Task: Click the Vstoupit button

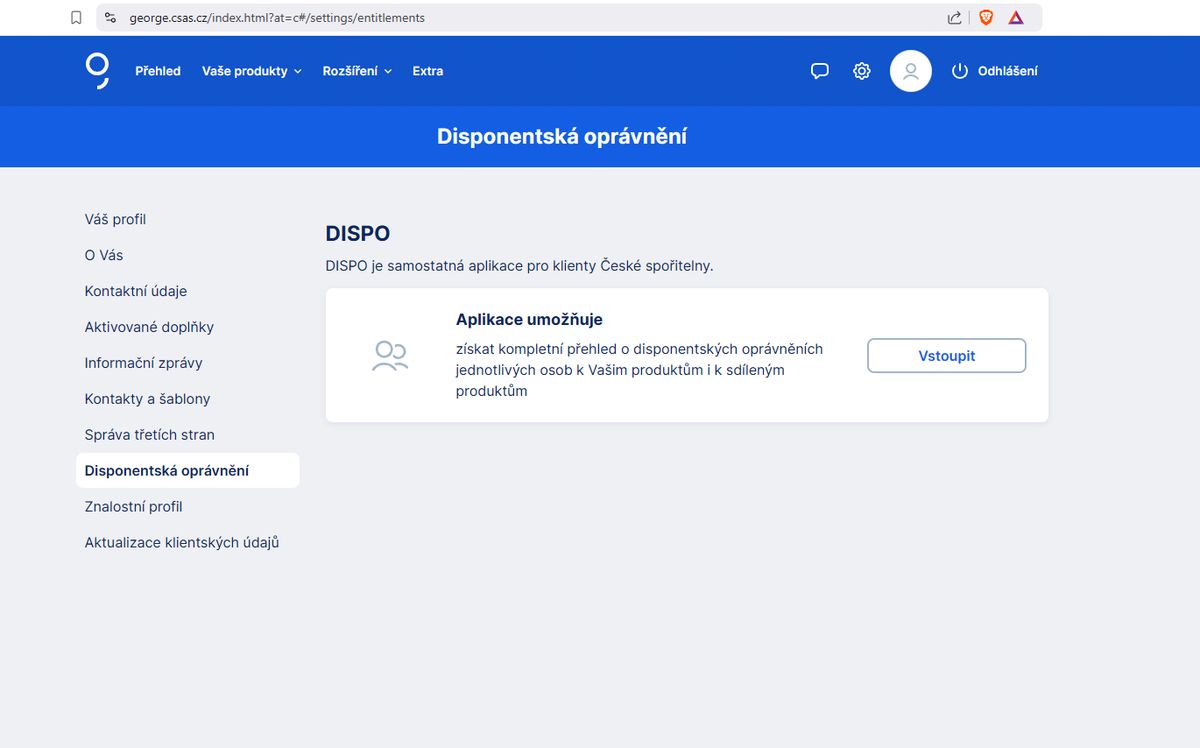Action: pos(947,356)
